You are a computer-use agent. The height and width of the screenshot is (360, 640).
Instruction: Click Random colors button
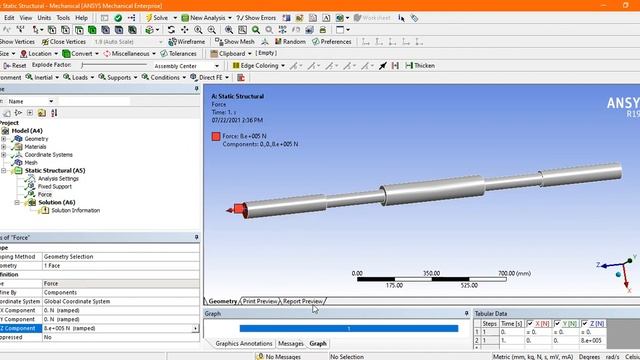(290, 42)
